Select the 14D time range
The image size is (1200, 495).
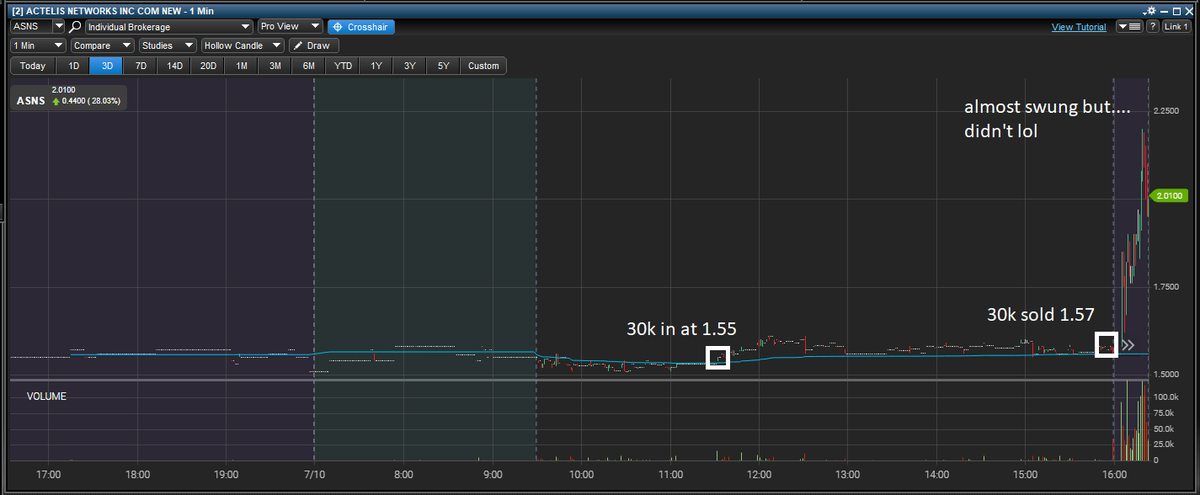coord(174,66)
